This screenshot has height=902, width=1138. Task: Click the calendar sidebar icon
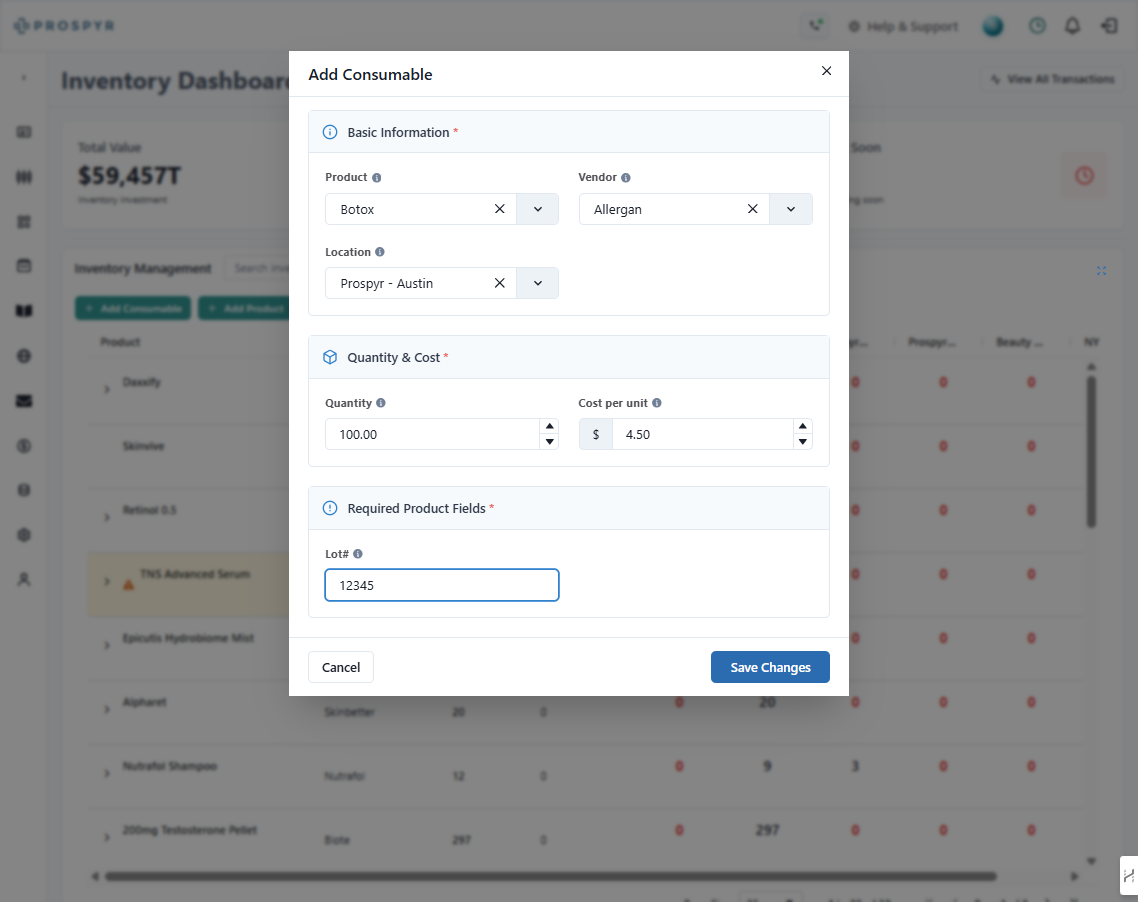tap(24, 266)
